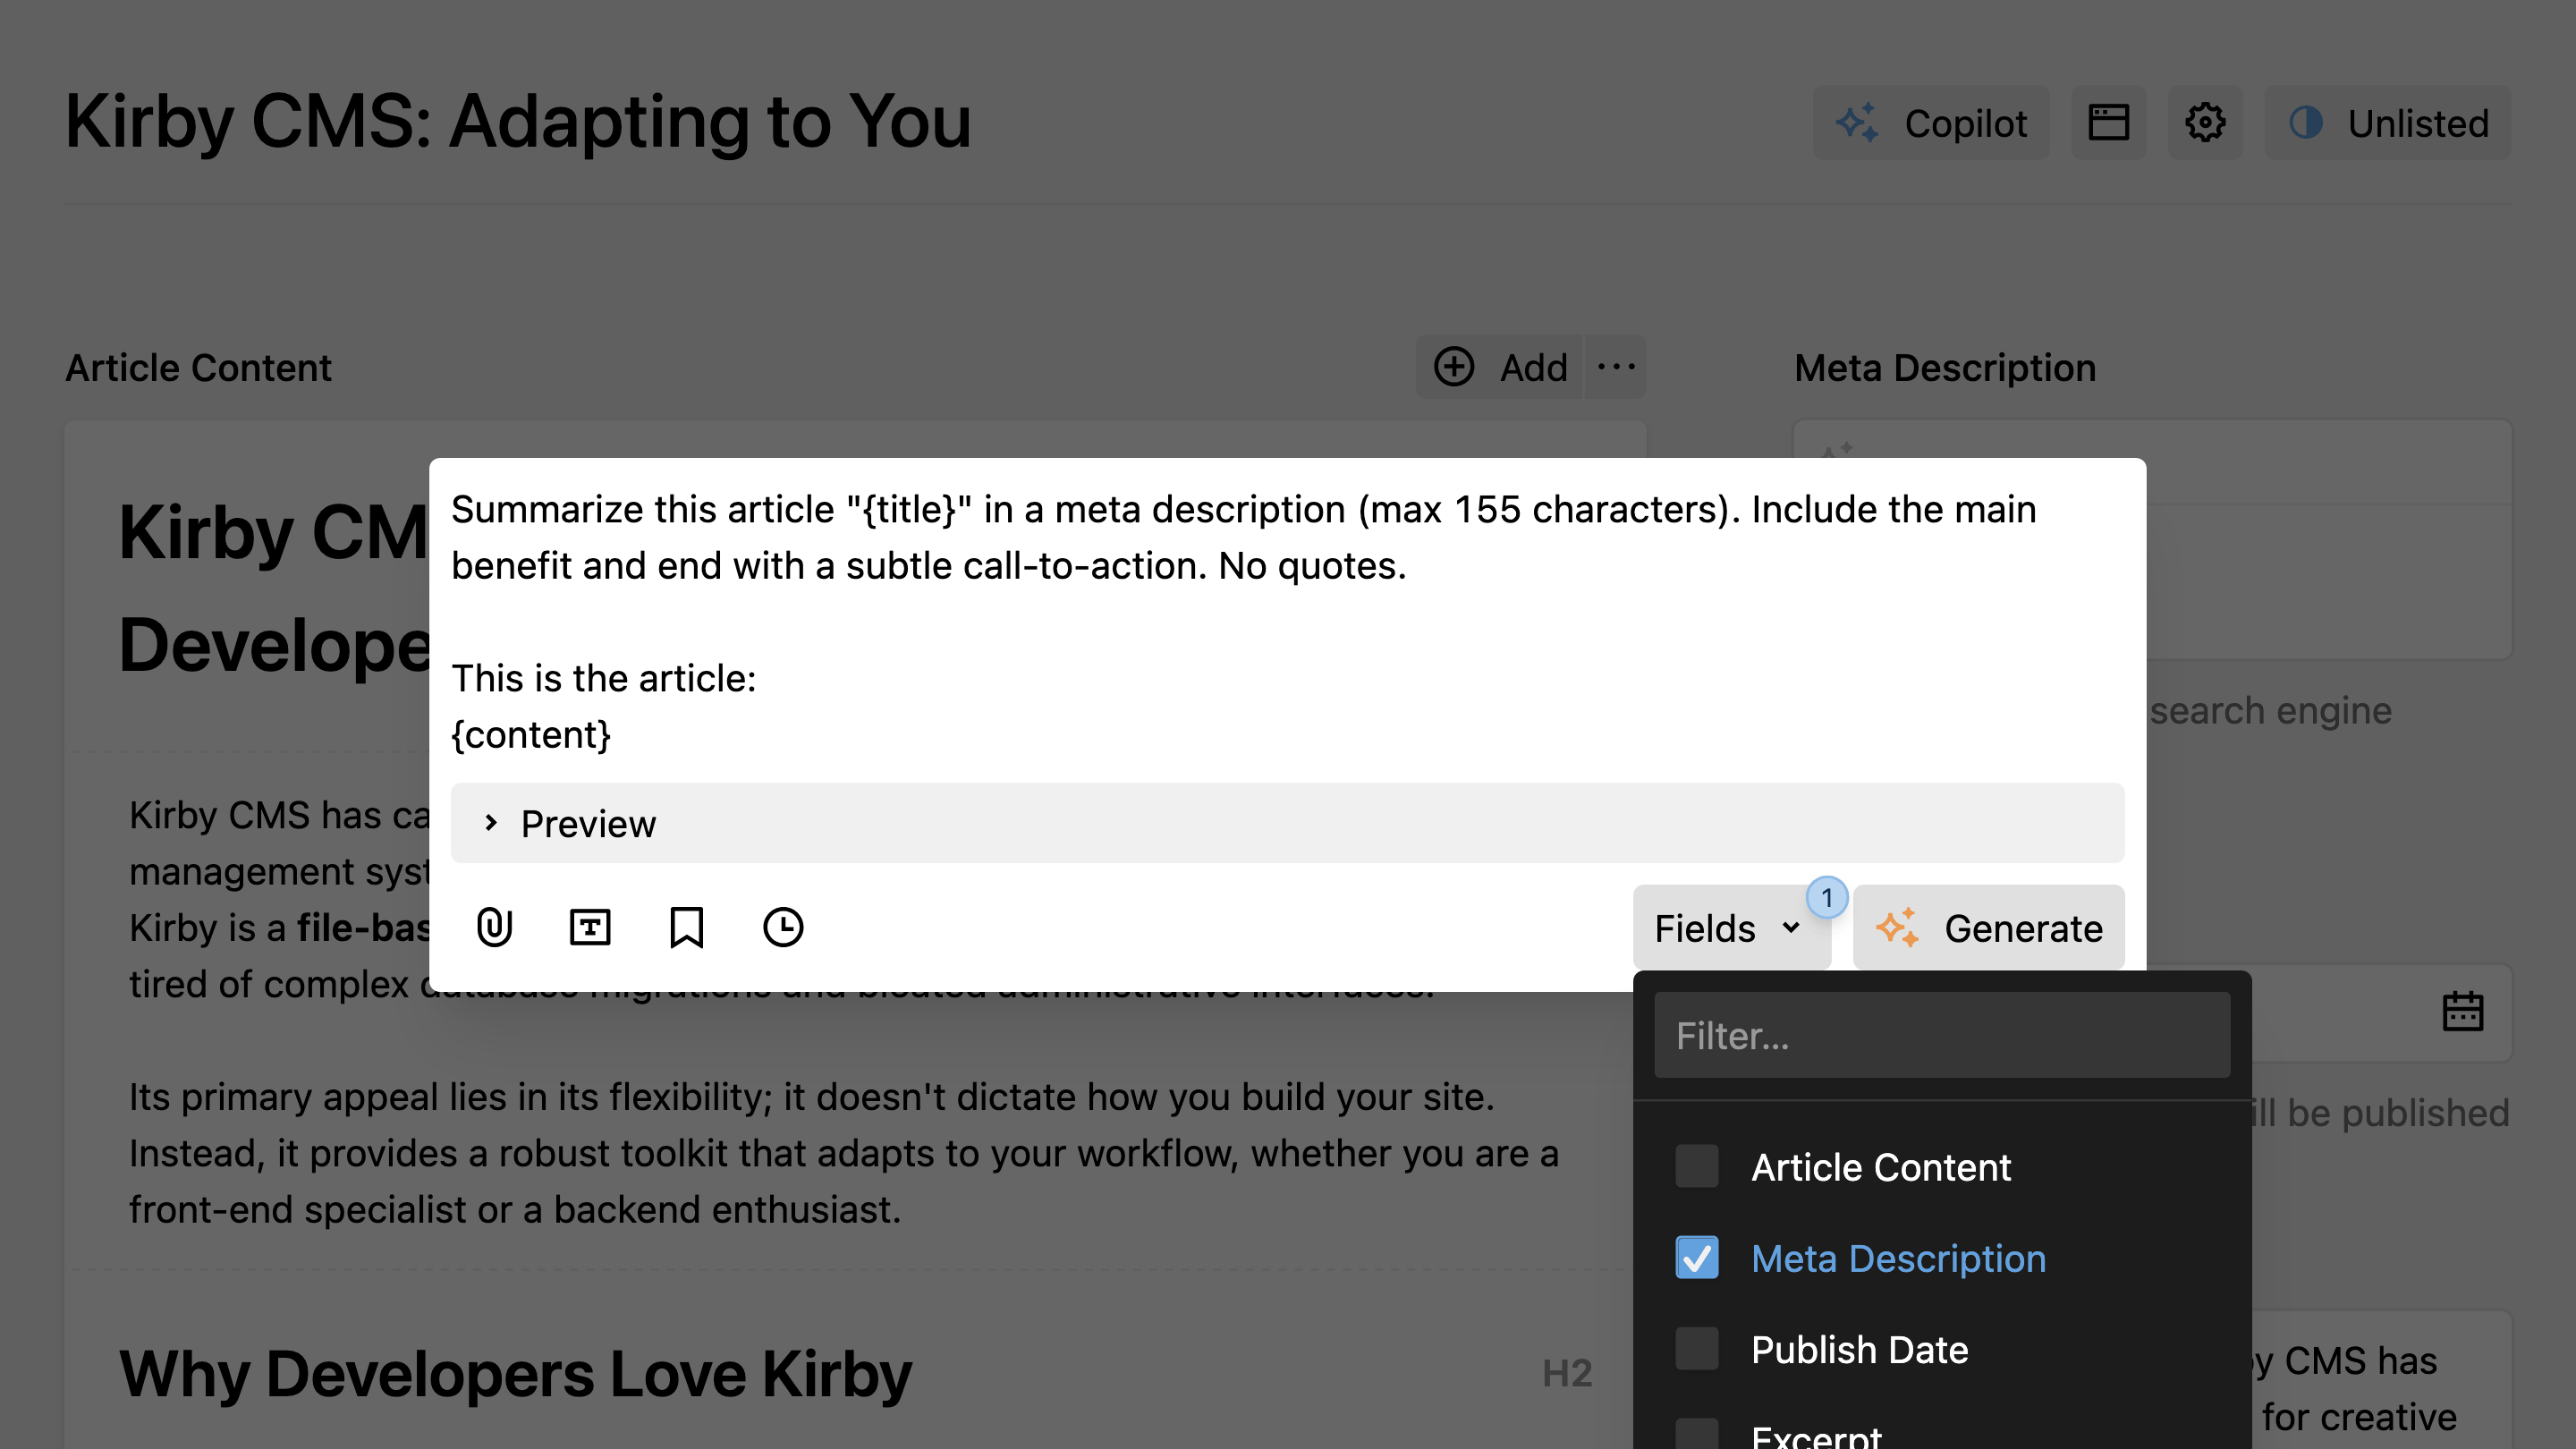Click the bookmark icon in the prompt toolbar

[x=687, y=927]
